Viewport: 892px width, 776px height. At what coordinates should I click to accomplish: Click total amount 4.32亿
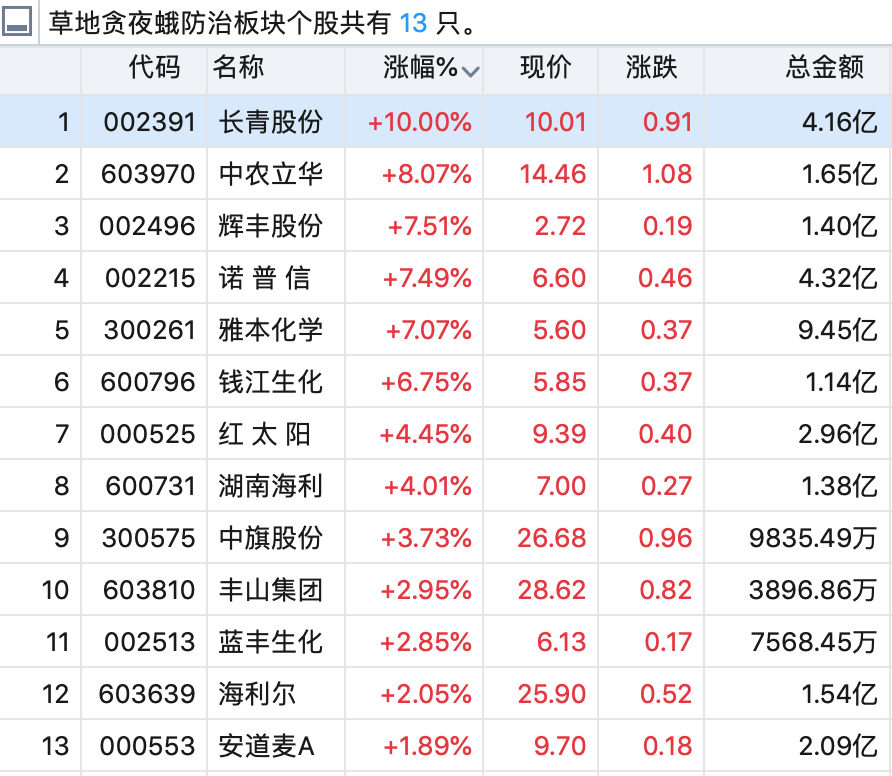tap(838, 278)
